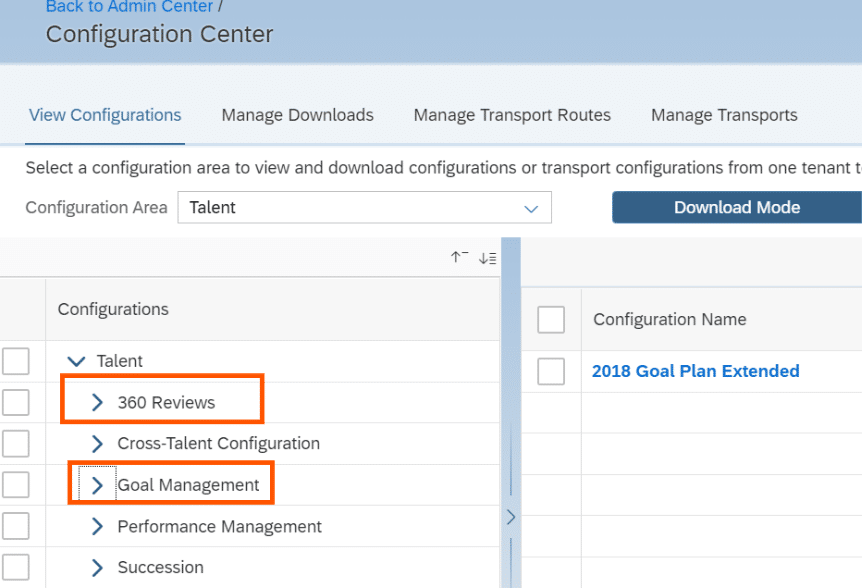
Task: Switch to the Manage Transports tab
Action: (x=723, y=115)
